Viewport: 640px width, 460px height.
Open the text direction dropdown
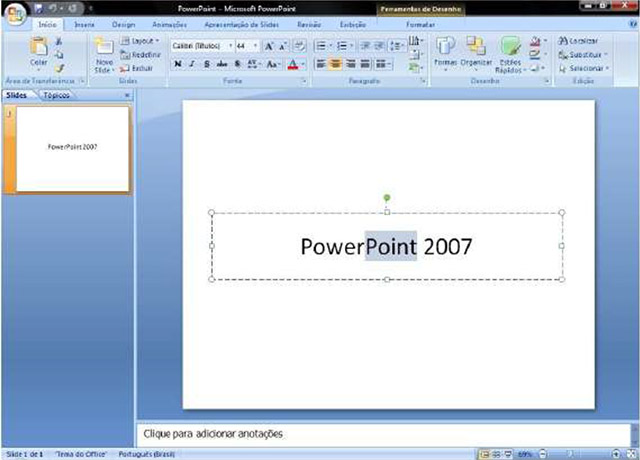[x=416, y=41]
